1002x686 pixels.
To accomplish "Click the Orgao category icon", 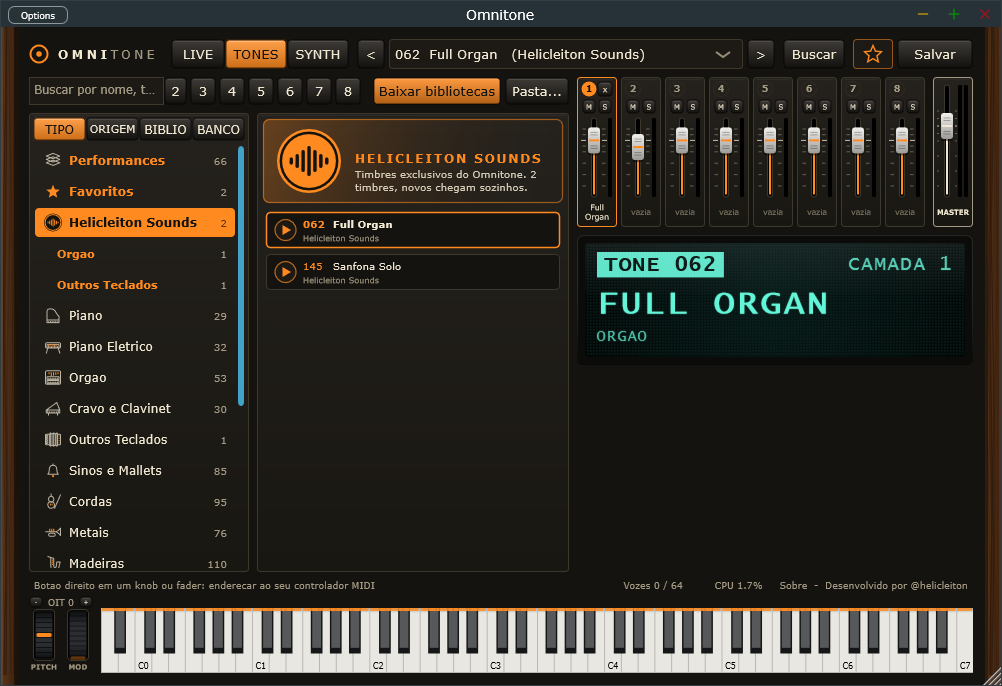I will [x=53, y=377].
